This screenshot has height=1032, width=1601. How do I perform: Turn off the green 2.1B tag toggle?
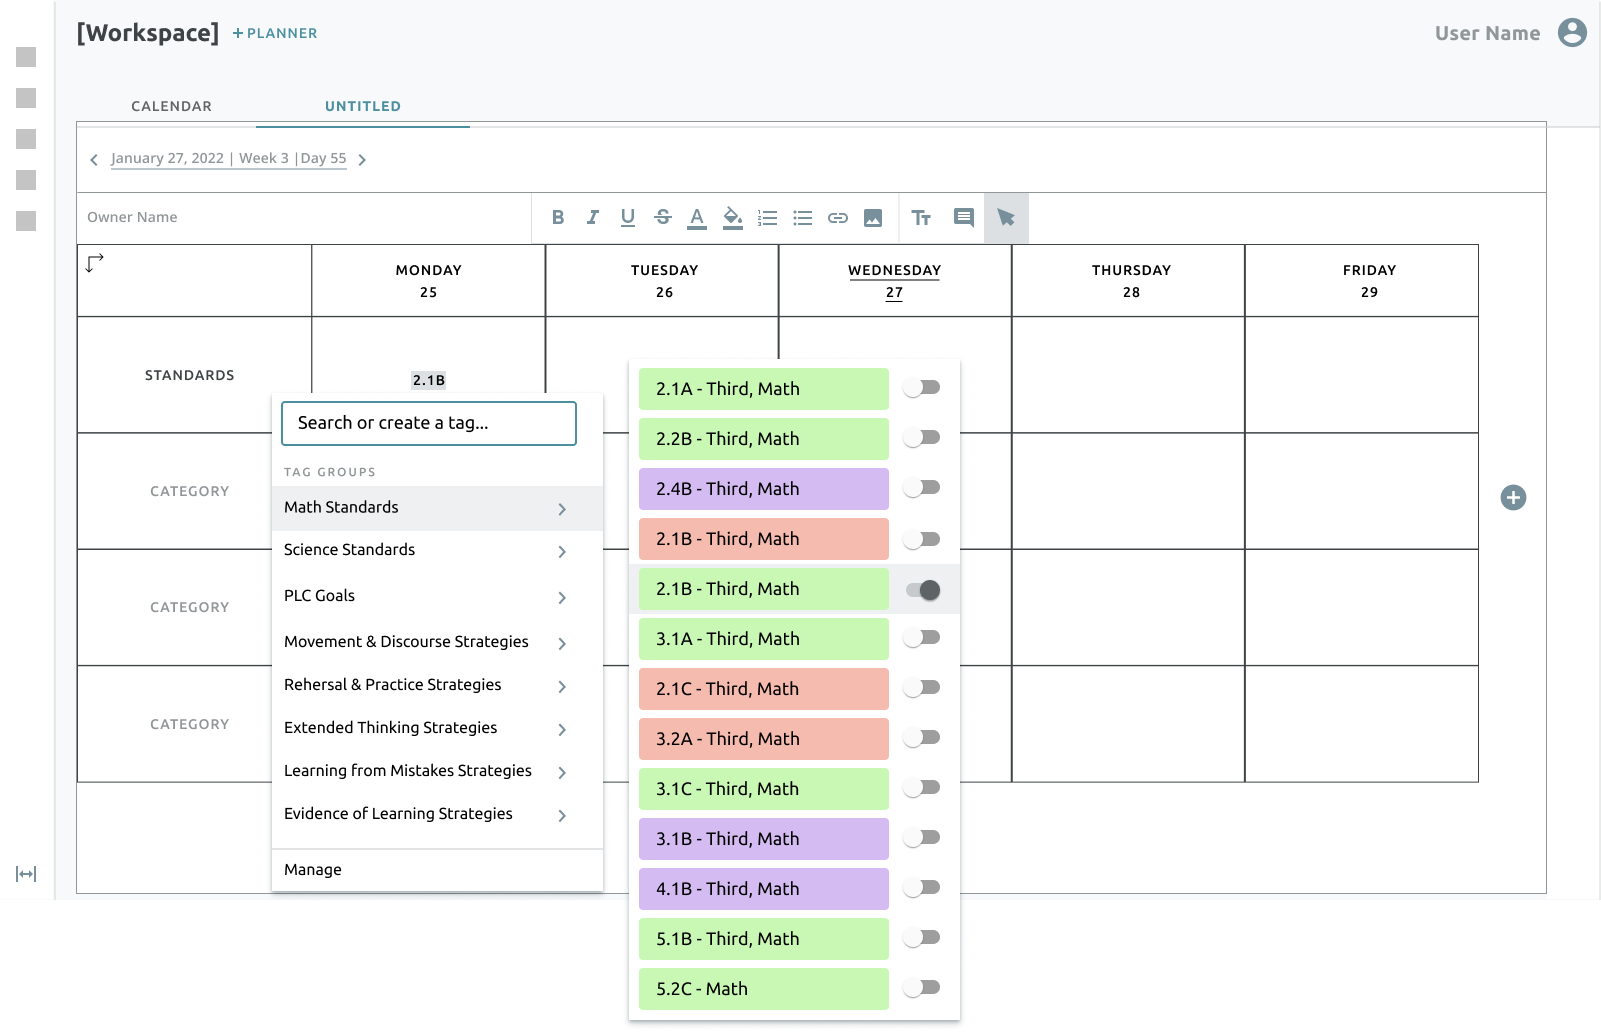click(922, 590)
